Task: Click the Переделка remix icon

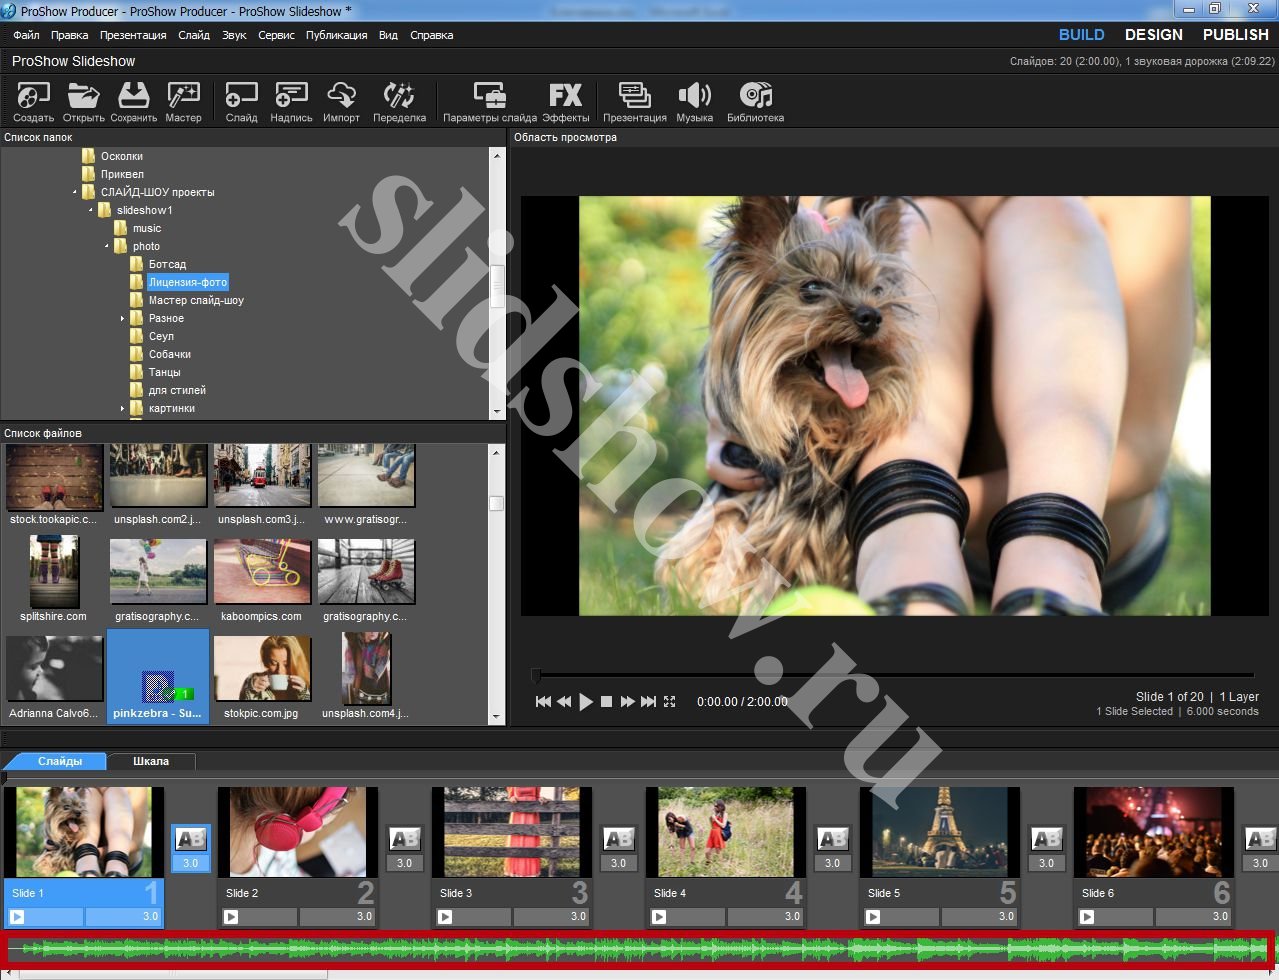Action: (399, 102)
